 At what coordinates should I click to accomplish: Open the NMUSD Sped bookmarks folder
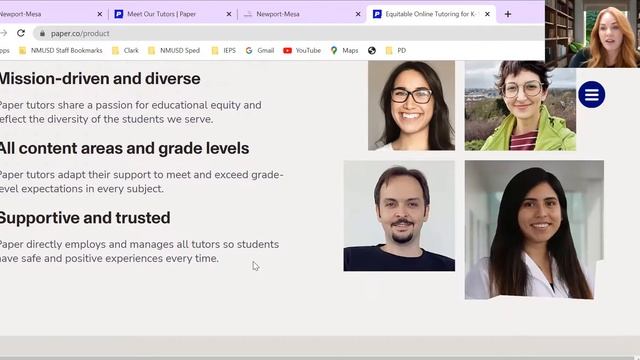(x=174, y=51)
